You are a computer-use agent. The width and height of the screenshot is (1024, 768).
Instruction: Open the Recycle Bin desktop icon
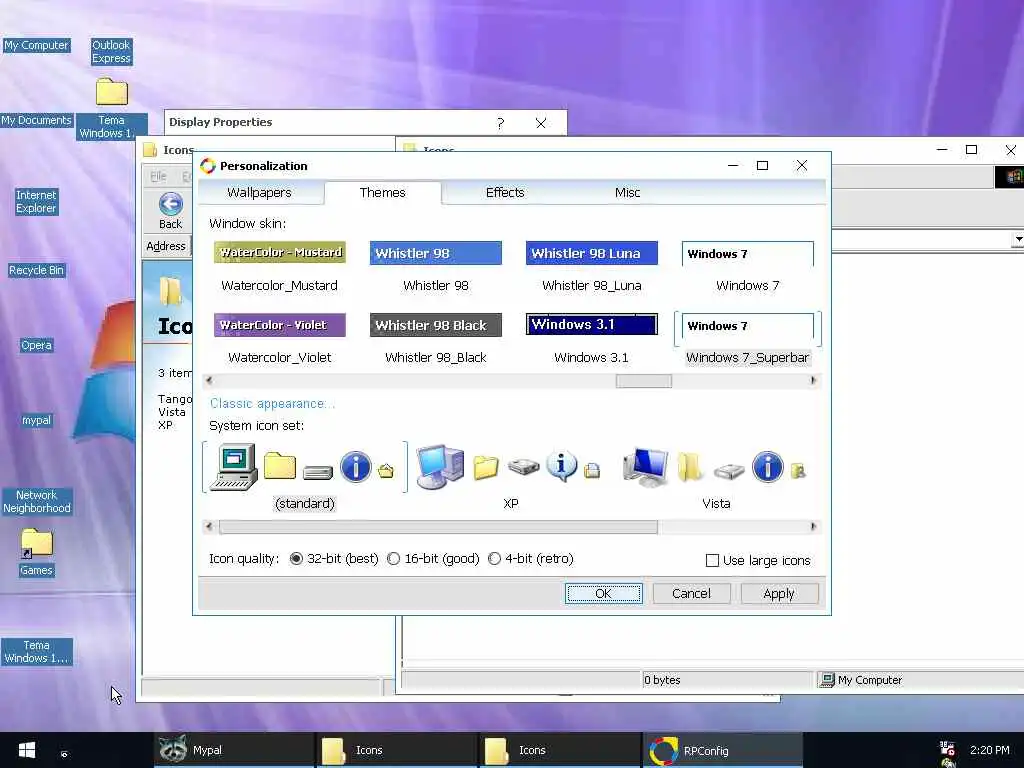[x=36, y=270]
